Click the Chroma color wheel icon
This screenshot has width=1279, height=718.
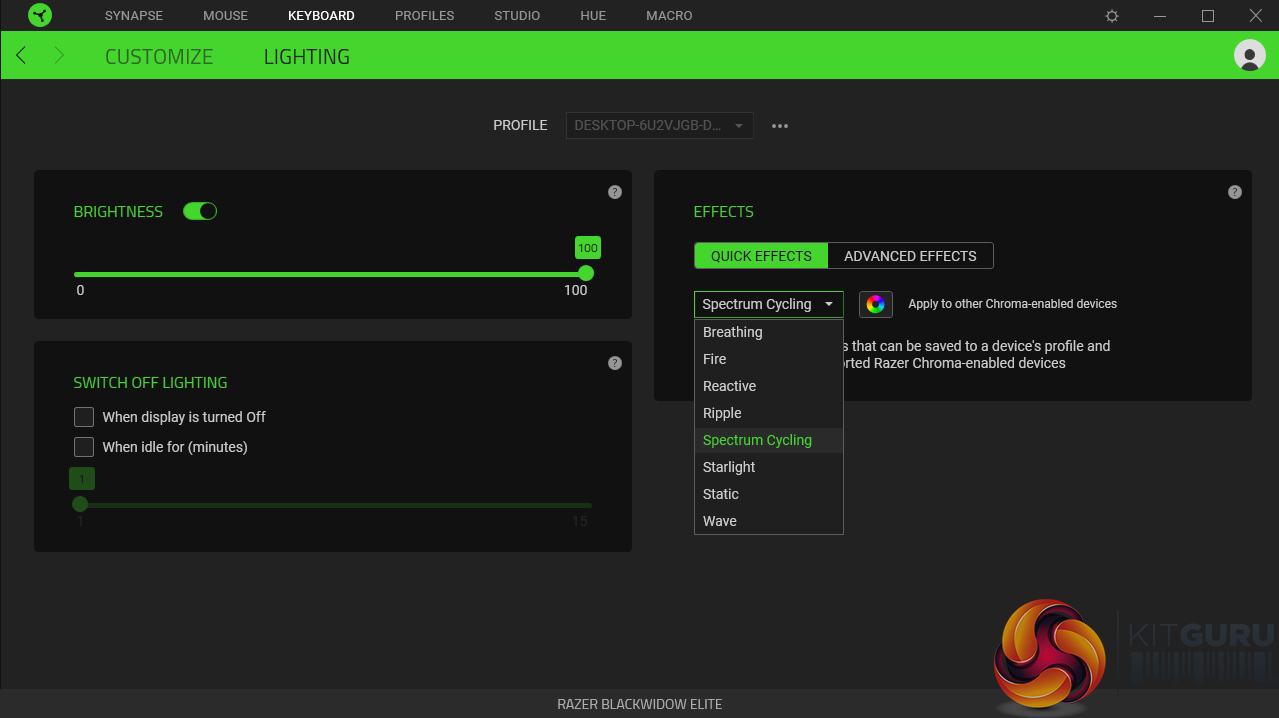click(876, 304)
